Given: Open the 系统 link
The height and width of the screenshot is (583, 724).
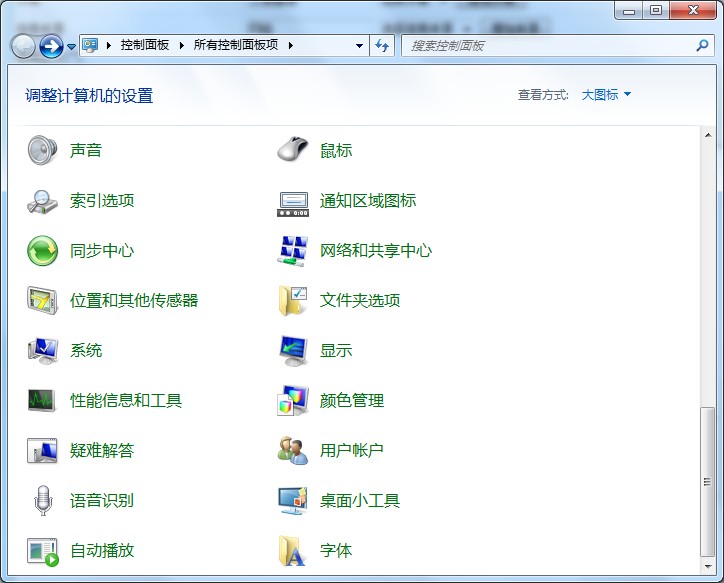Looking at the screenshot, I should point(86,350).
